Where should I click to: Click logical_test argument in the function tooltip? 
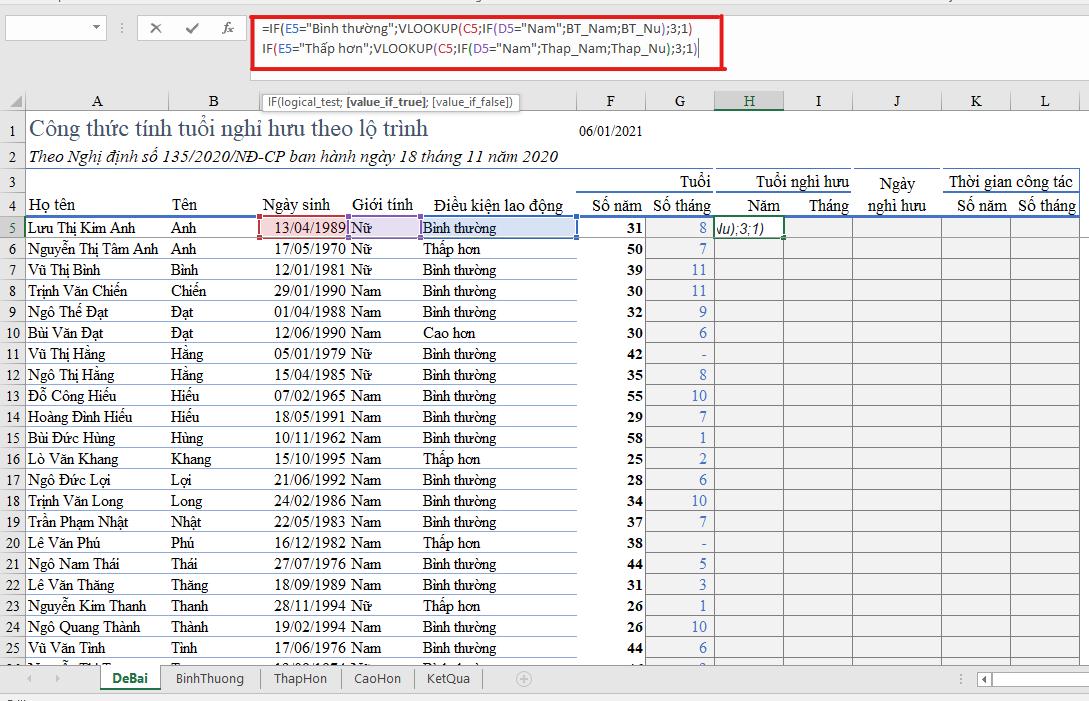click(310, 102)
